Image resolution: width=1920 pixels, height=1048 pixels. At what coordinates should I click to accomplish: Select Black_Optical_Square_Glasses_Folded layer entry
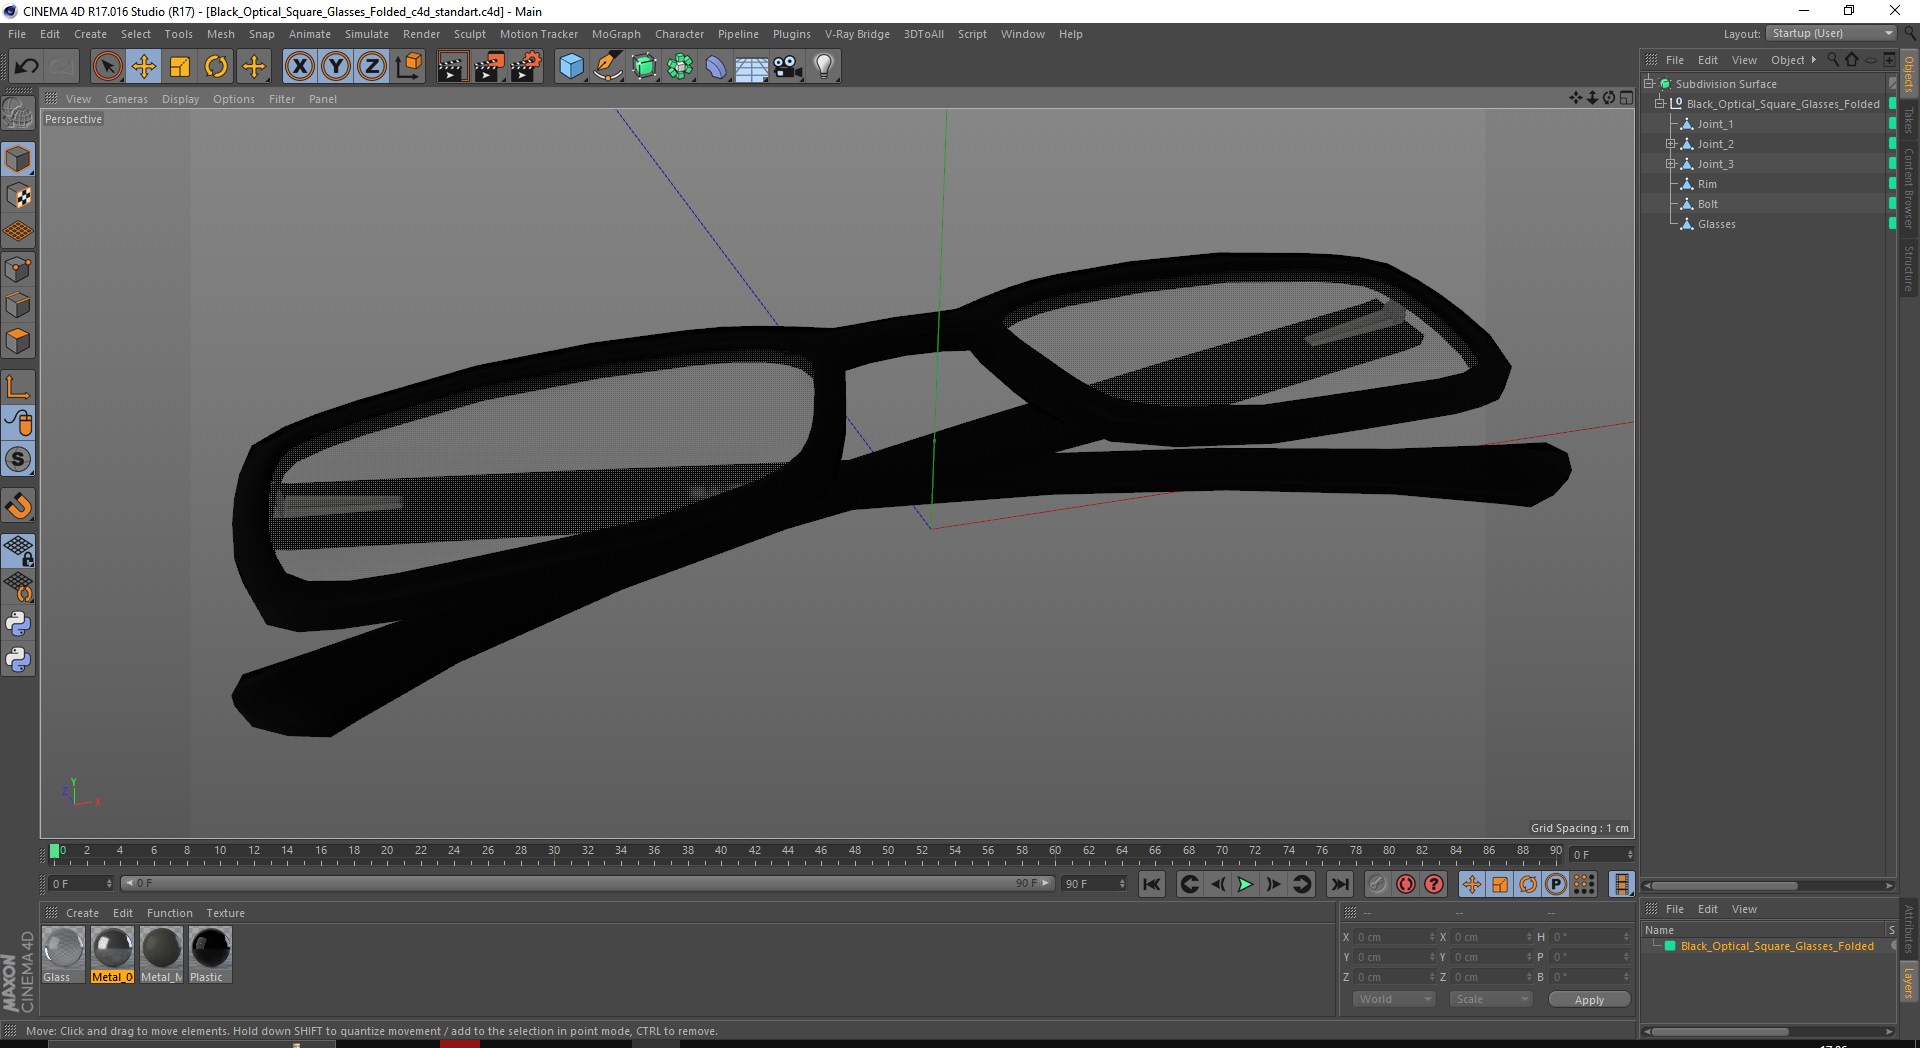pos(1777,946)
